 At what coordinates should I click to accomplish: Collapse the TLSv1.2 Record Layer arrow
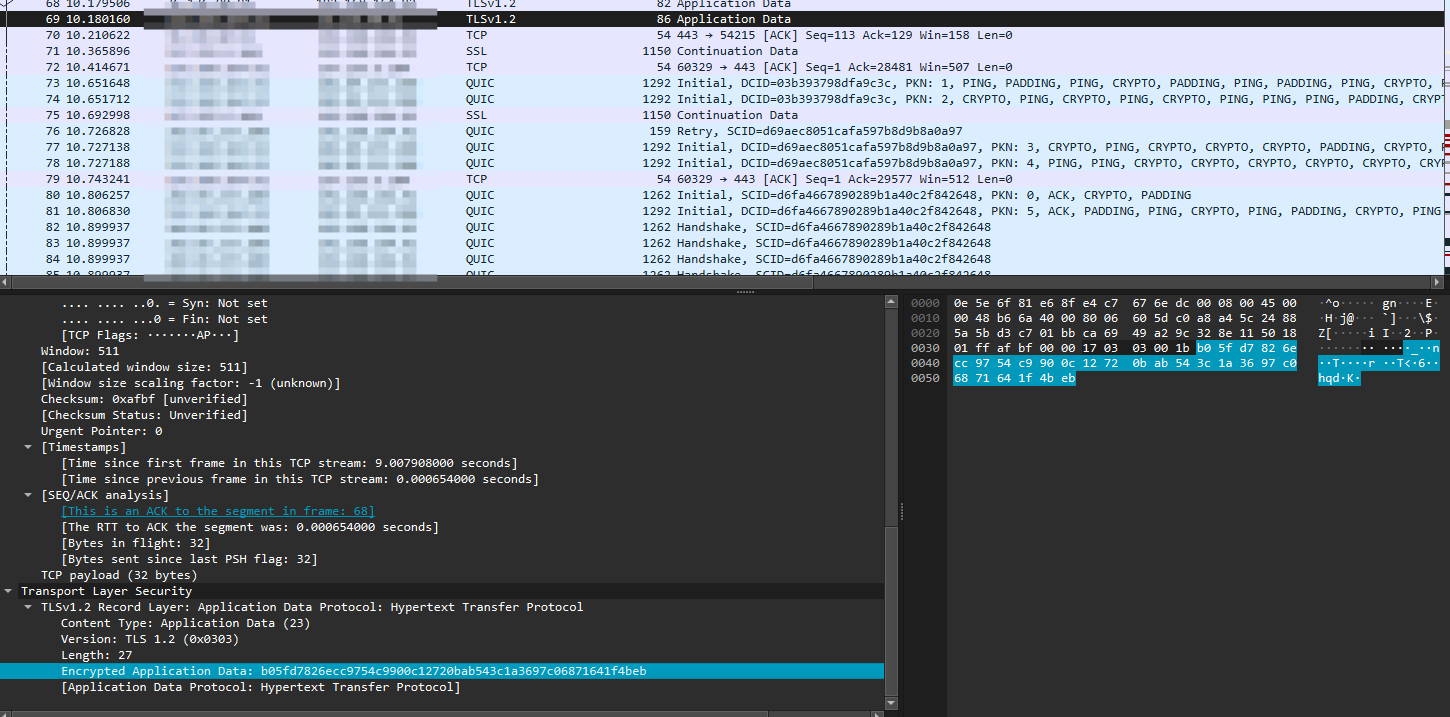(x=29, y=607)
